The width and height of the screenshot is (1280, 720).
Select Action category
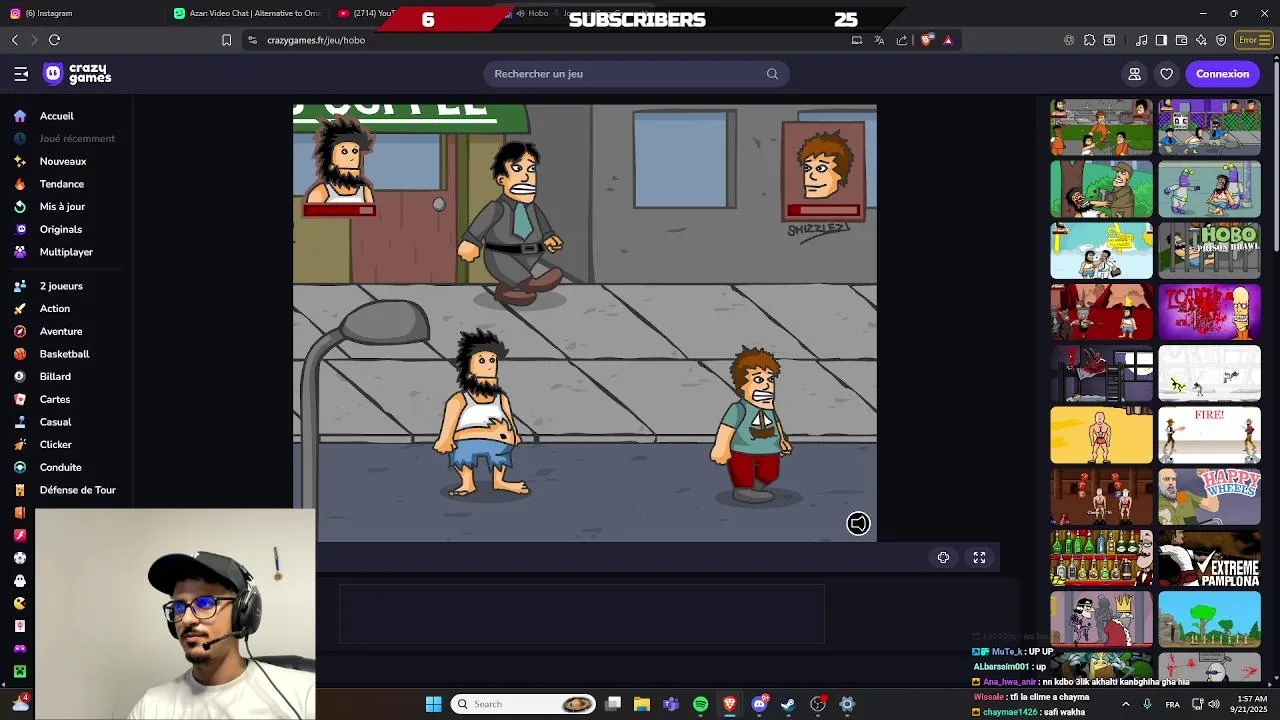tap(54, 309)
